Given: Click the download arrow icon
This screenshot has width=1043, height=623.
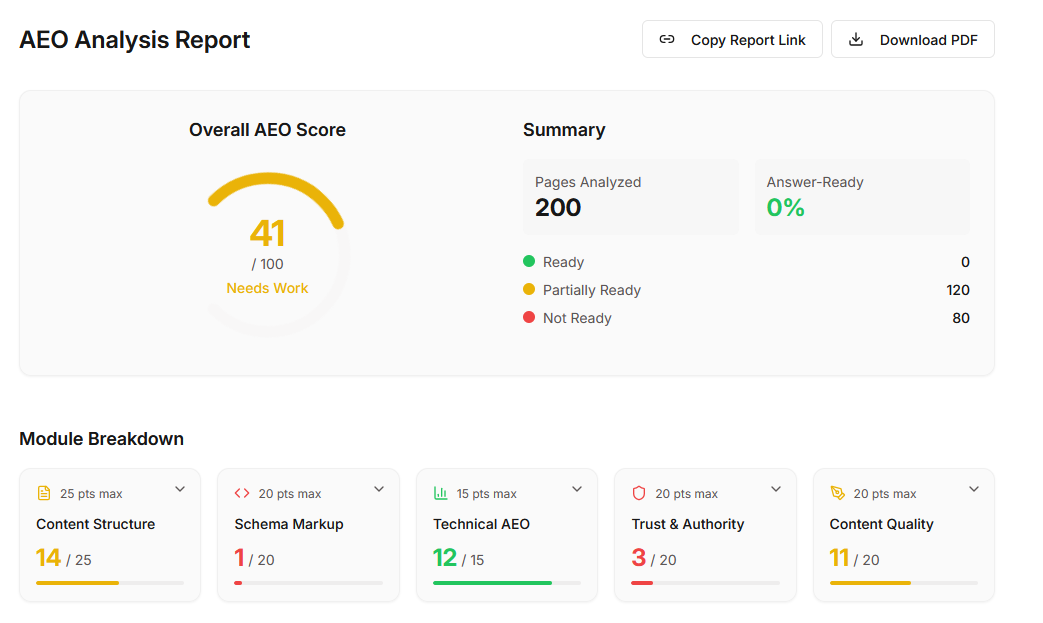Looking at the screenshot, I should tap(856, 40).
